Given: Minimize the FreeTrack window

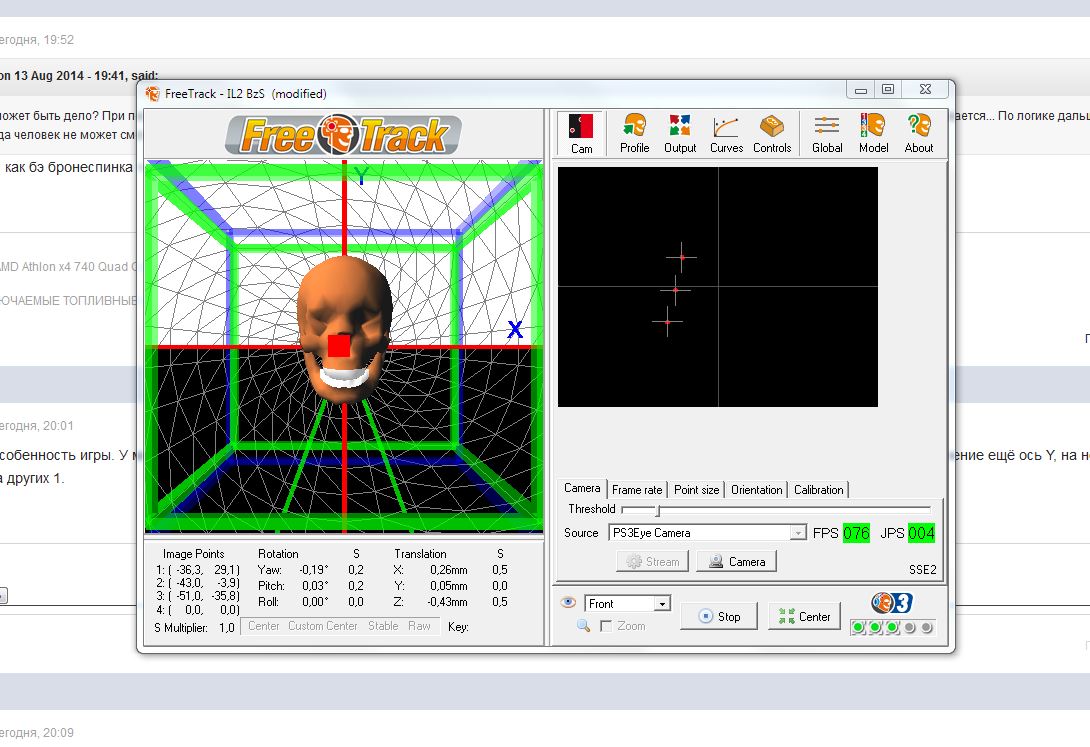Looking at the screenshot, I should pyautogui.click(x=860, y=90).
